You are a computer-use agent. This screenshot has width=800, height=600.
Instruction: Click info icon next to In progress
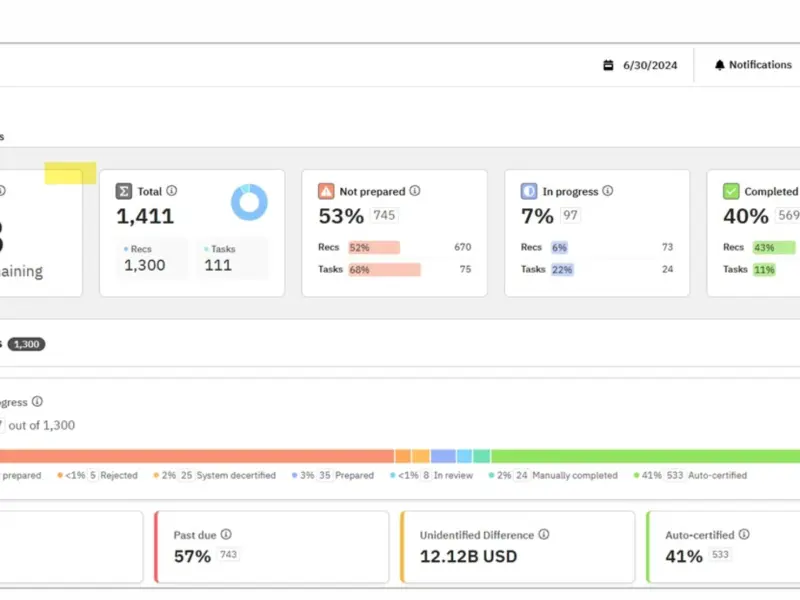pyautogui.click(x=608, y=191)
